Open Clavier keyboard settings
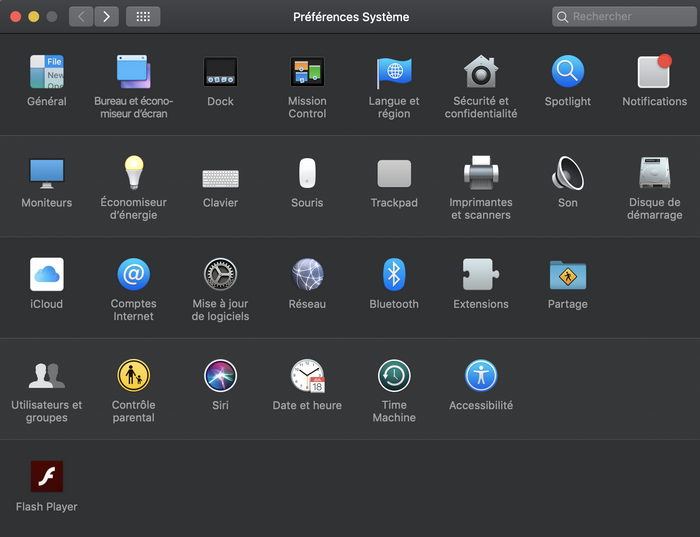Viewport: 700px width, 537px height. pyautogui.click(x=221, y=179)
